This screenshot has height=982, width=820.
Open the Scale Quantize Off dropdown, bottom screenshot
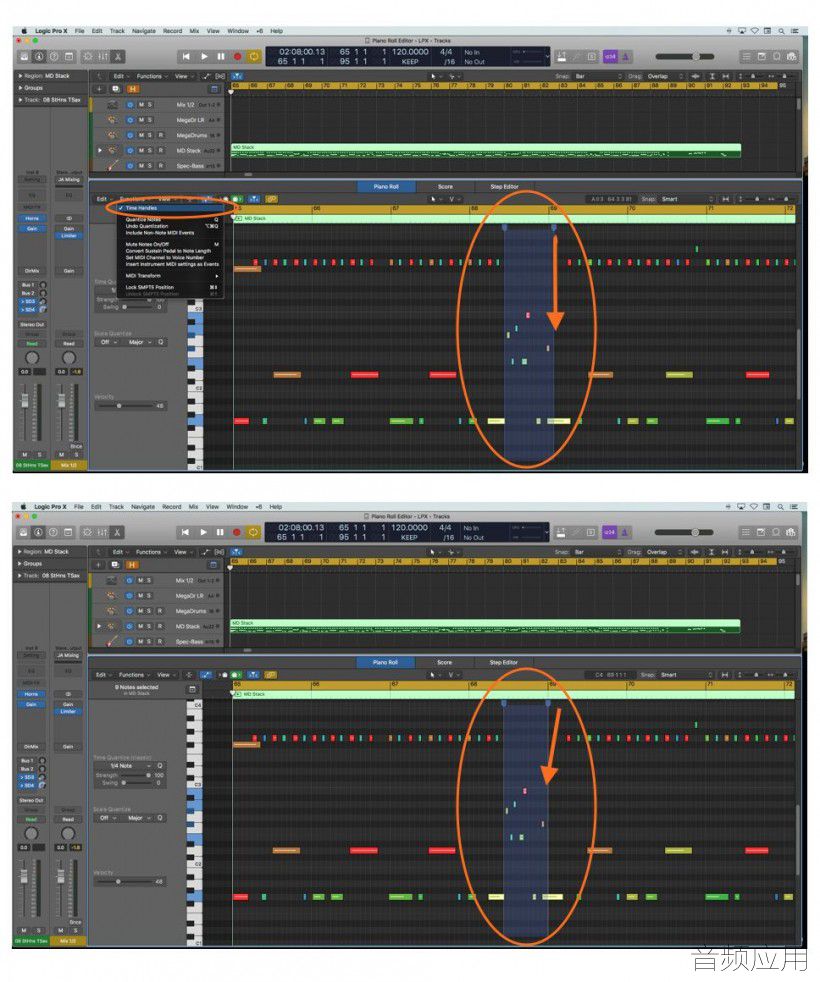[x=108, y=818]
